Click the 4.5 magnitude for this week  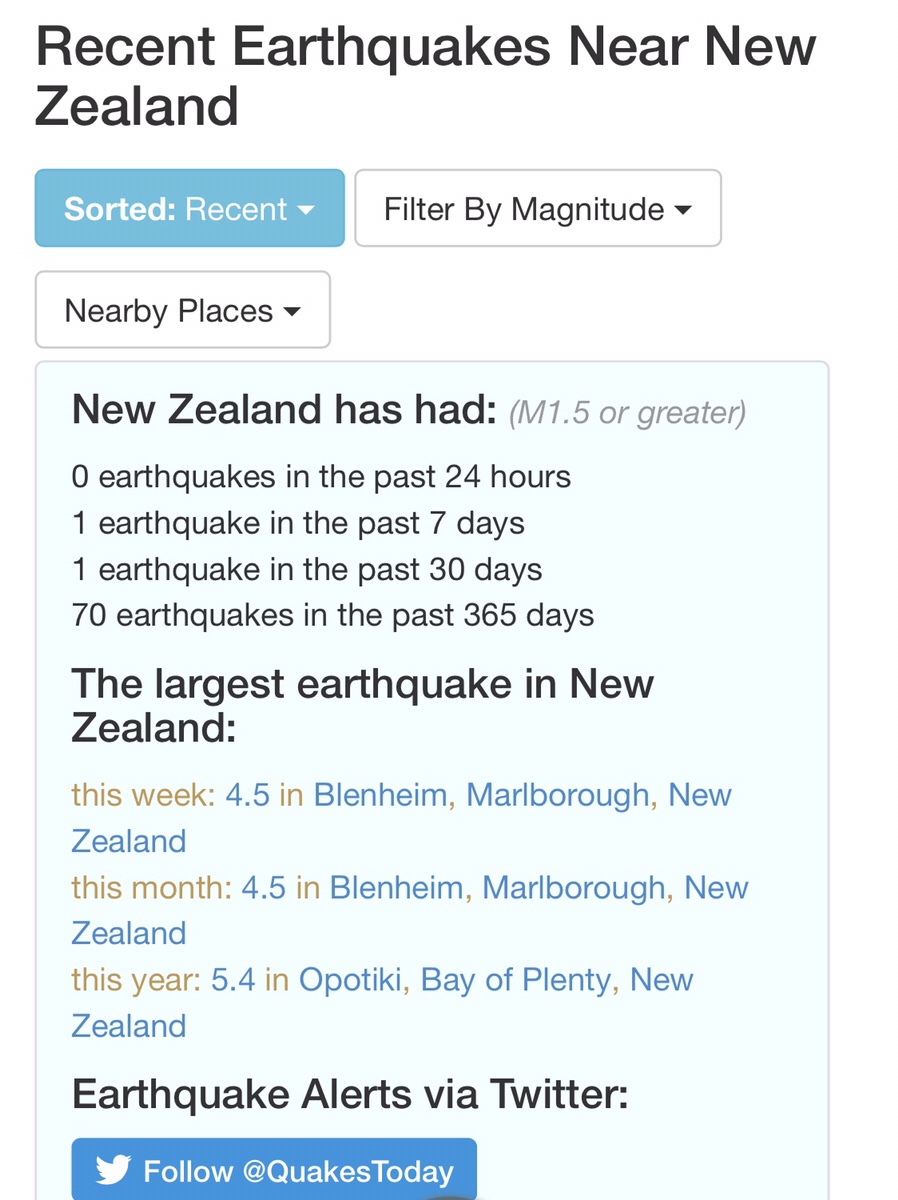click(x=246, y=796)
